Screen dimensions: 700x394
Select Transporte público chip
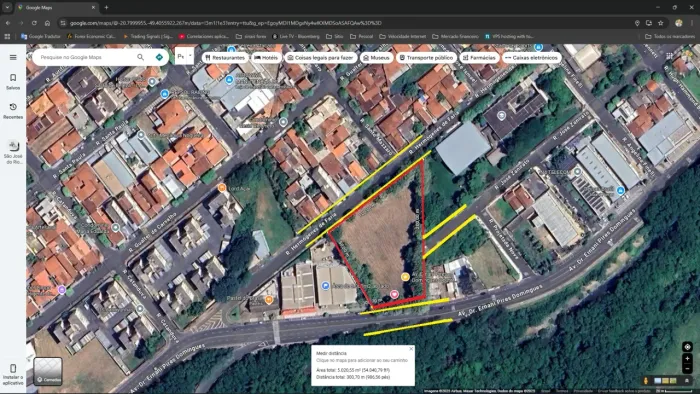coord(426,58)
